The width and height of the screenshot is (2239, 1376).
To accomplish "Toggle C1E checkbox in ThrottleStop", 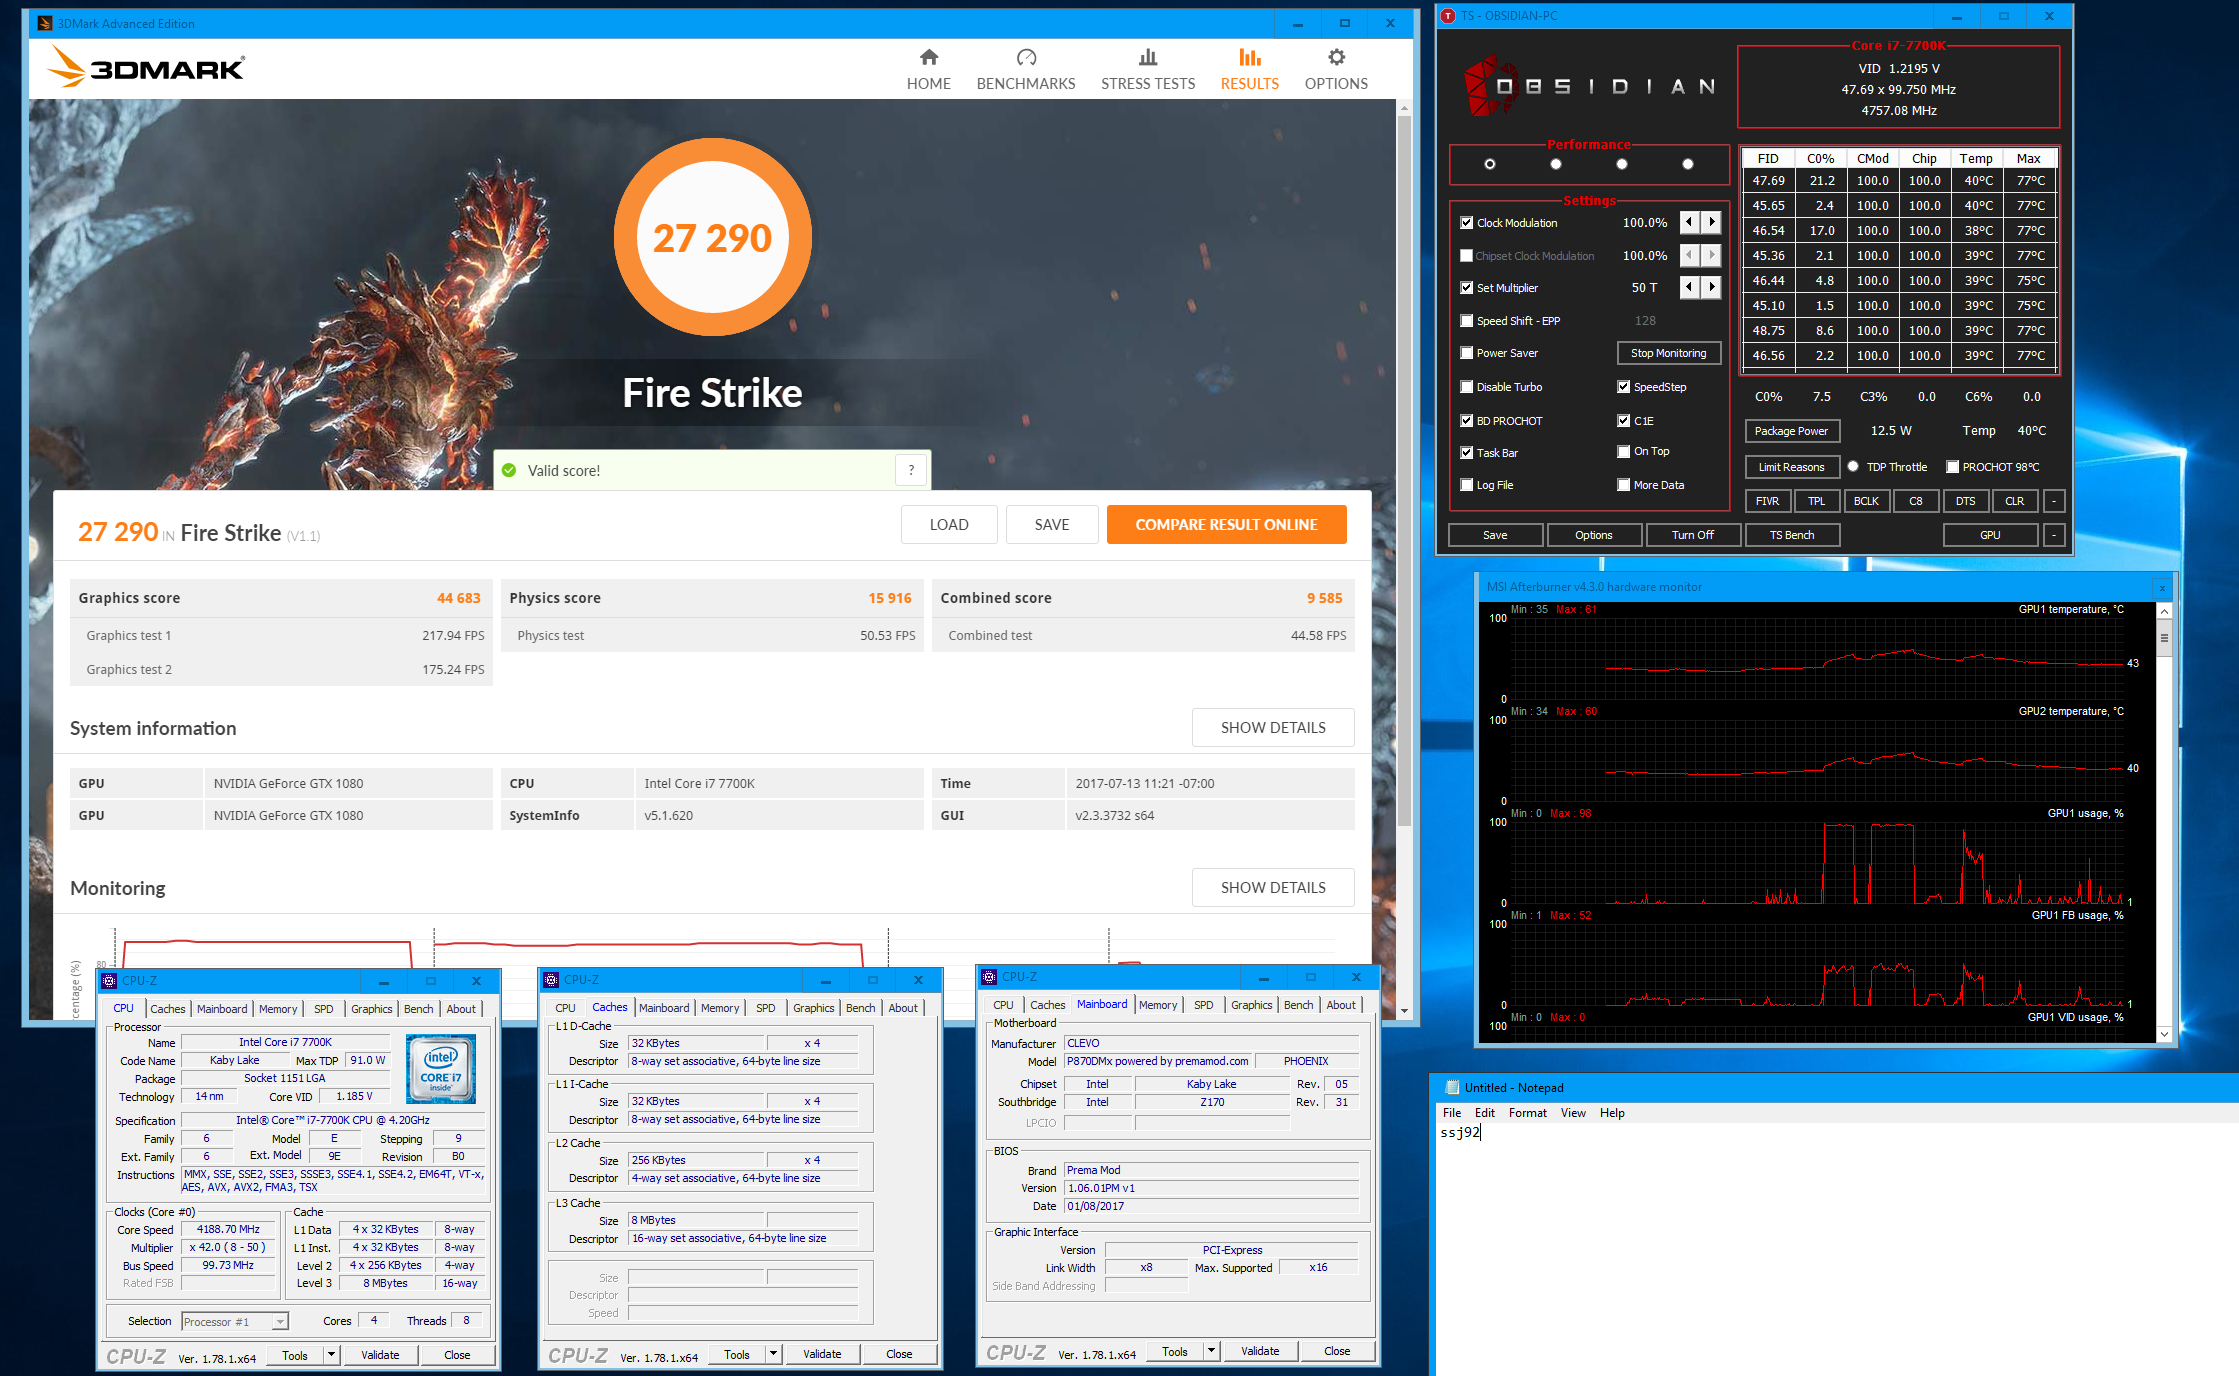I will [1623, 421].
